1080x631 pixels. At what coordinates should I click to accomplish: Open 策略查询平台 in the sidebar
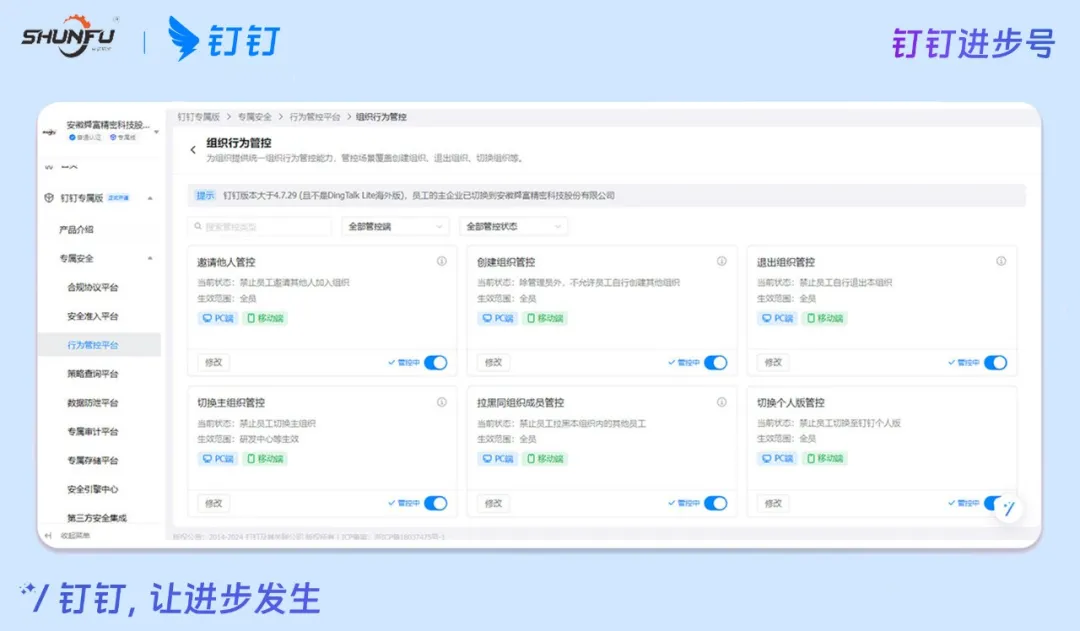pyautogui.click(x=92, y=374)
